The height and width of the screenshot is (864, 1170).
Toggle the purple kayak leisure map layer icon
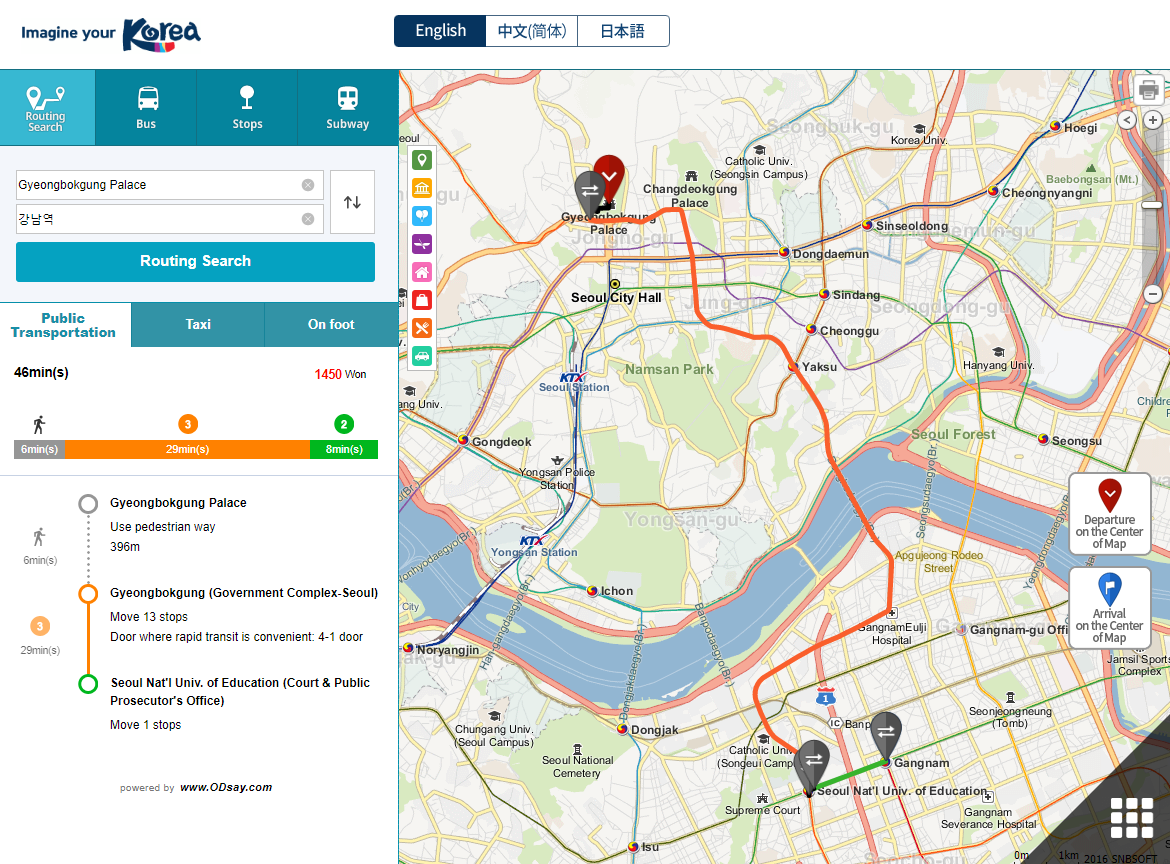[422, 244]
